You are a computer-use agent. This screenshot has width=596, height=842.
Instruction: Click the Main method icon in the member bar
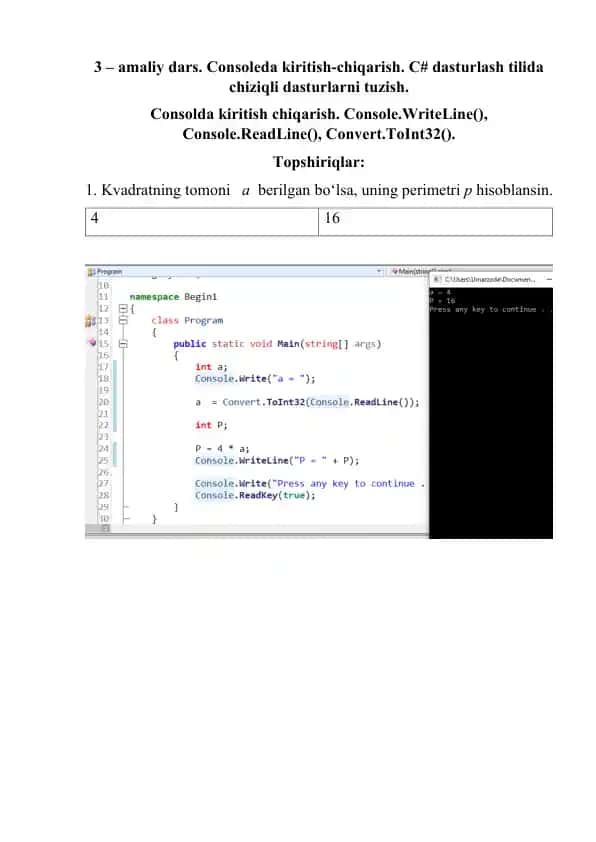tap(395, 272)
